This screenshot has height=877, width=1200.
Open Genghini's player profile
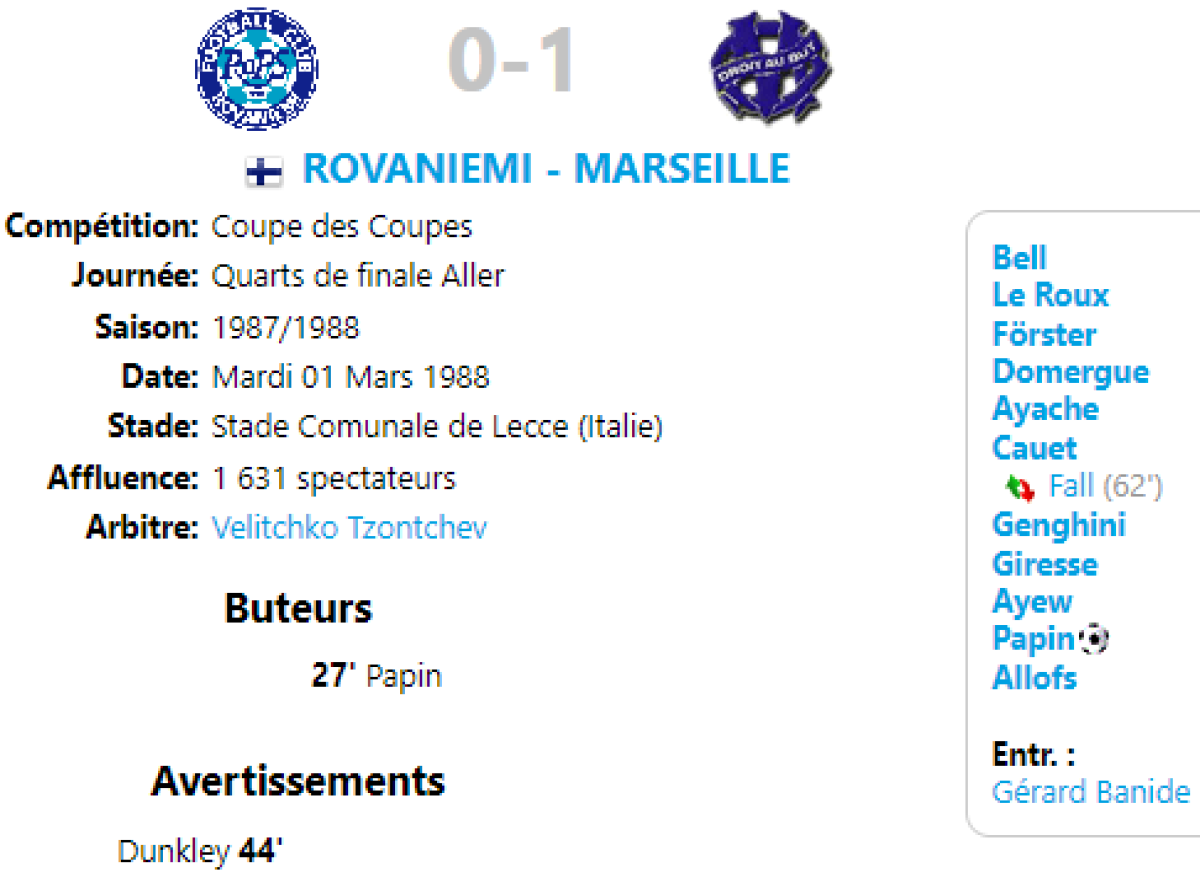coord(1058,525)
